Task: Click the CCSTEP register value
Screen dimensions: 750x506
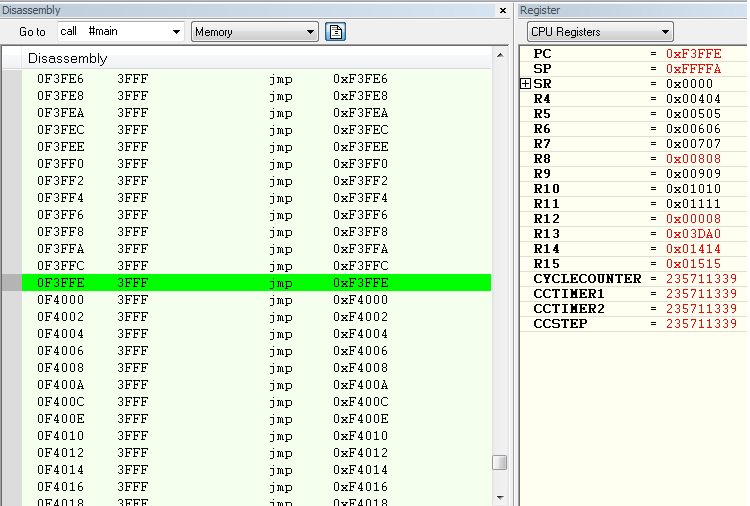Action: coord(701,324)
